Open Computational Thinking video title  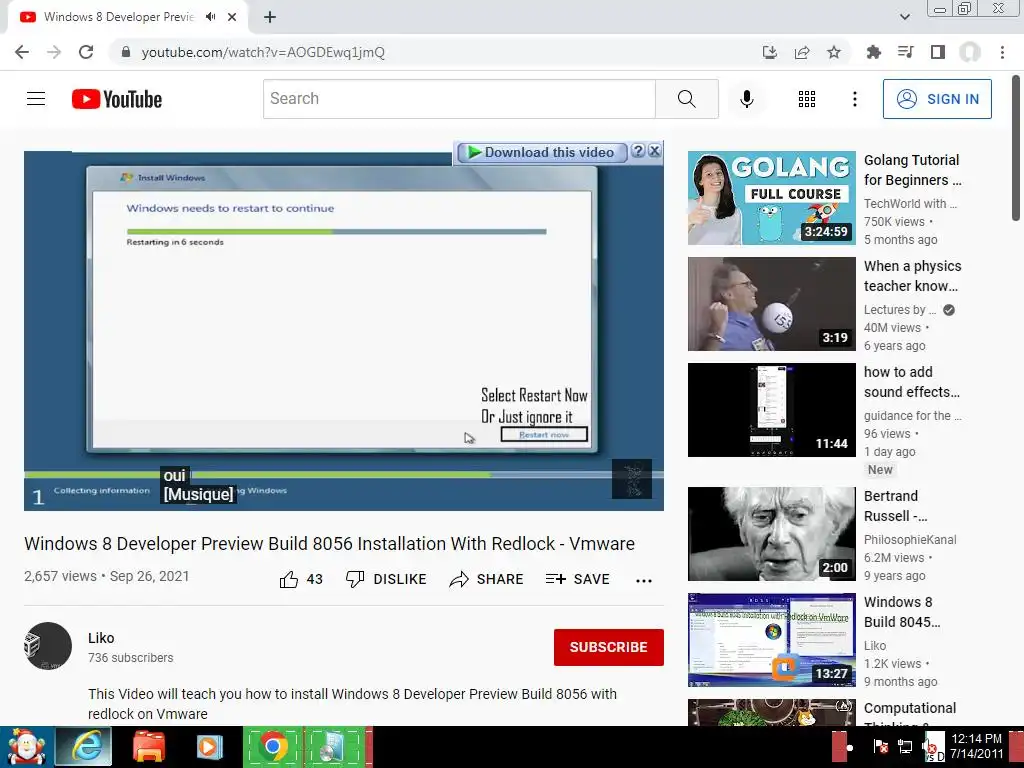coord(910,713)
